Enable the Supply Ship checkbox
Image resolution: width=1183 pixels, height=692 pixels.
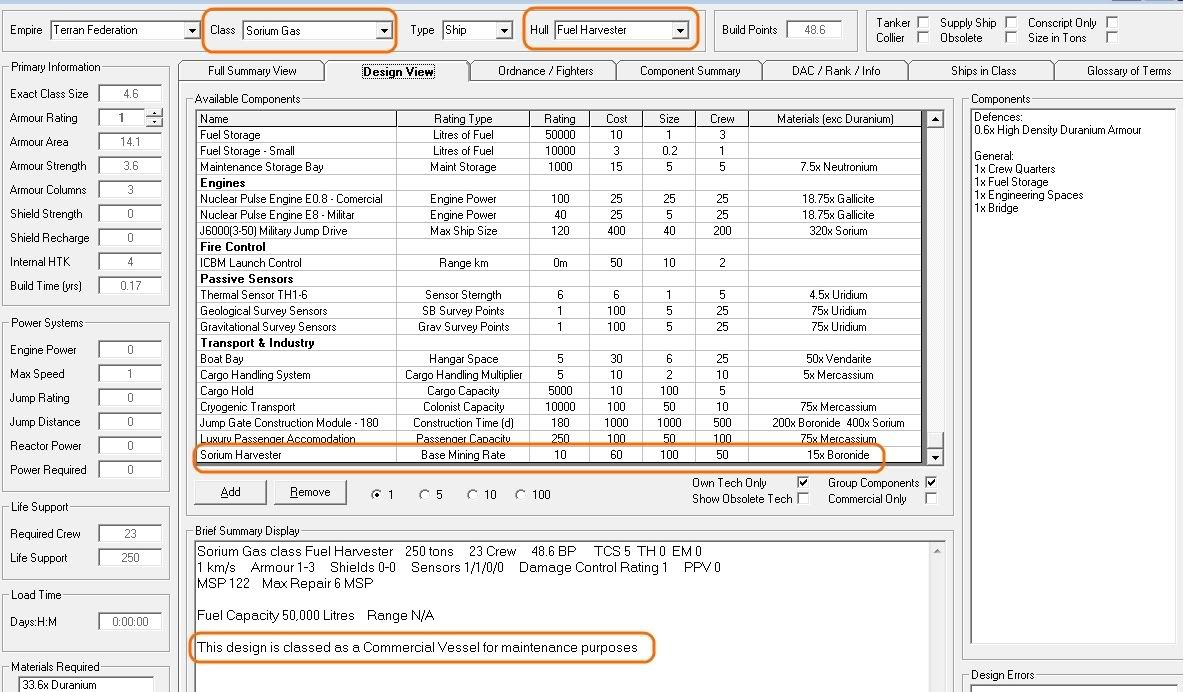pos(1011,23)
